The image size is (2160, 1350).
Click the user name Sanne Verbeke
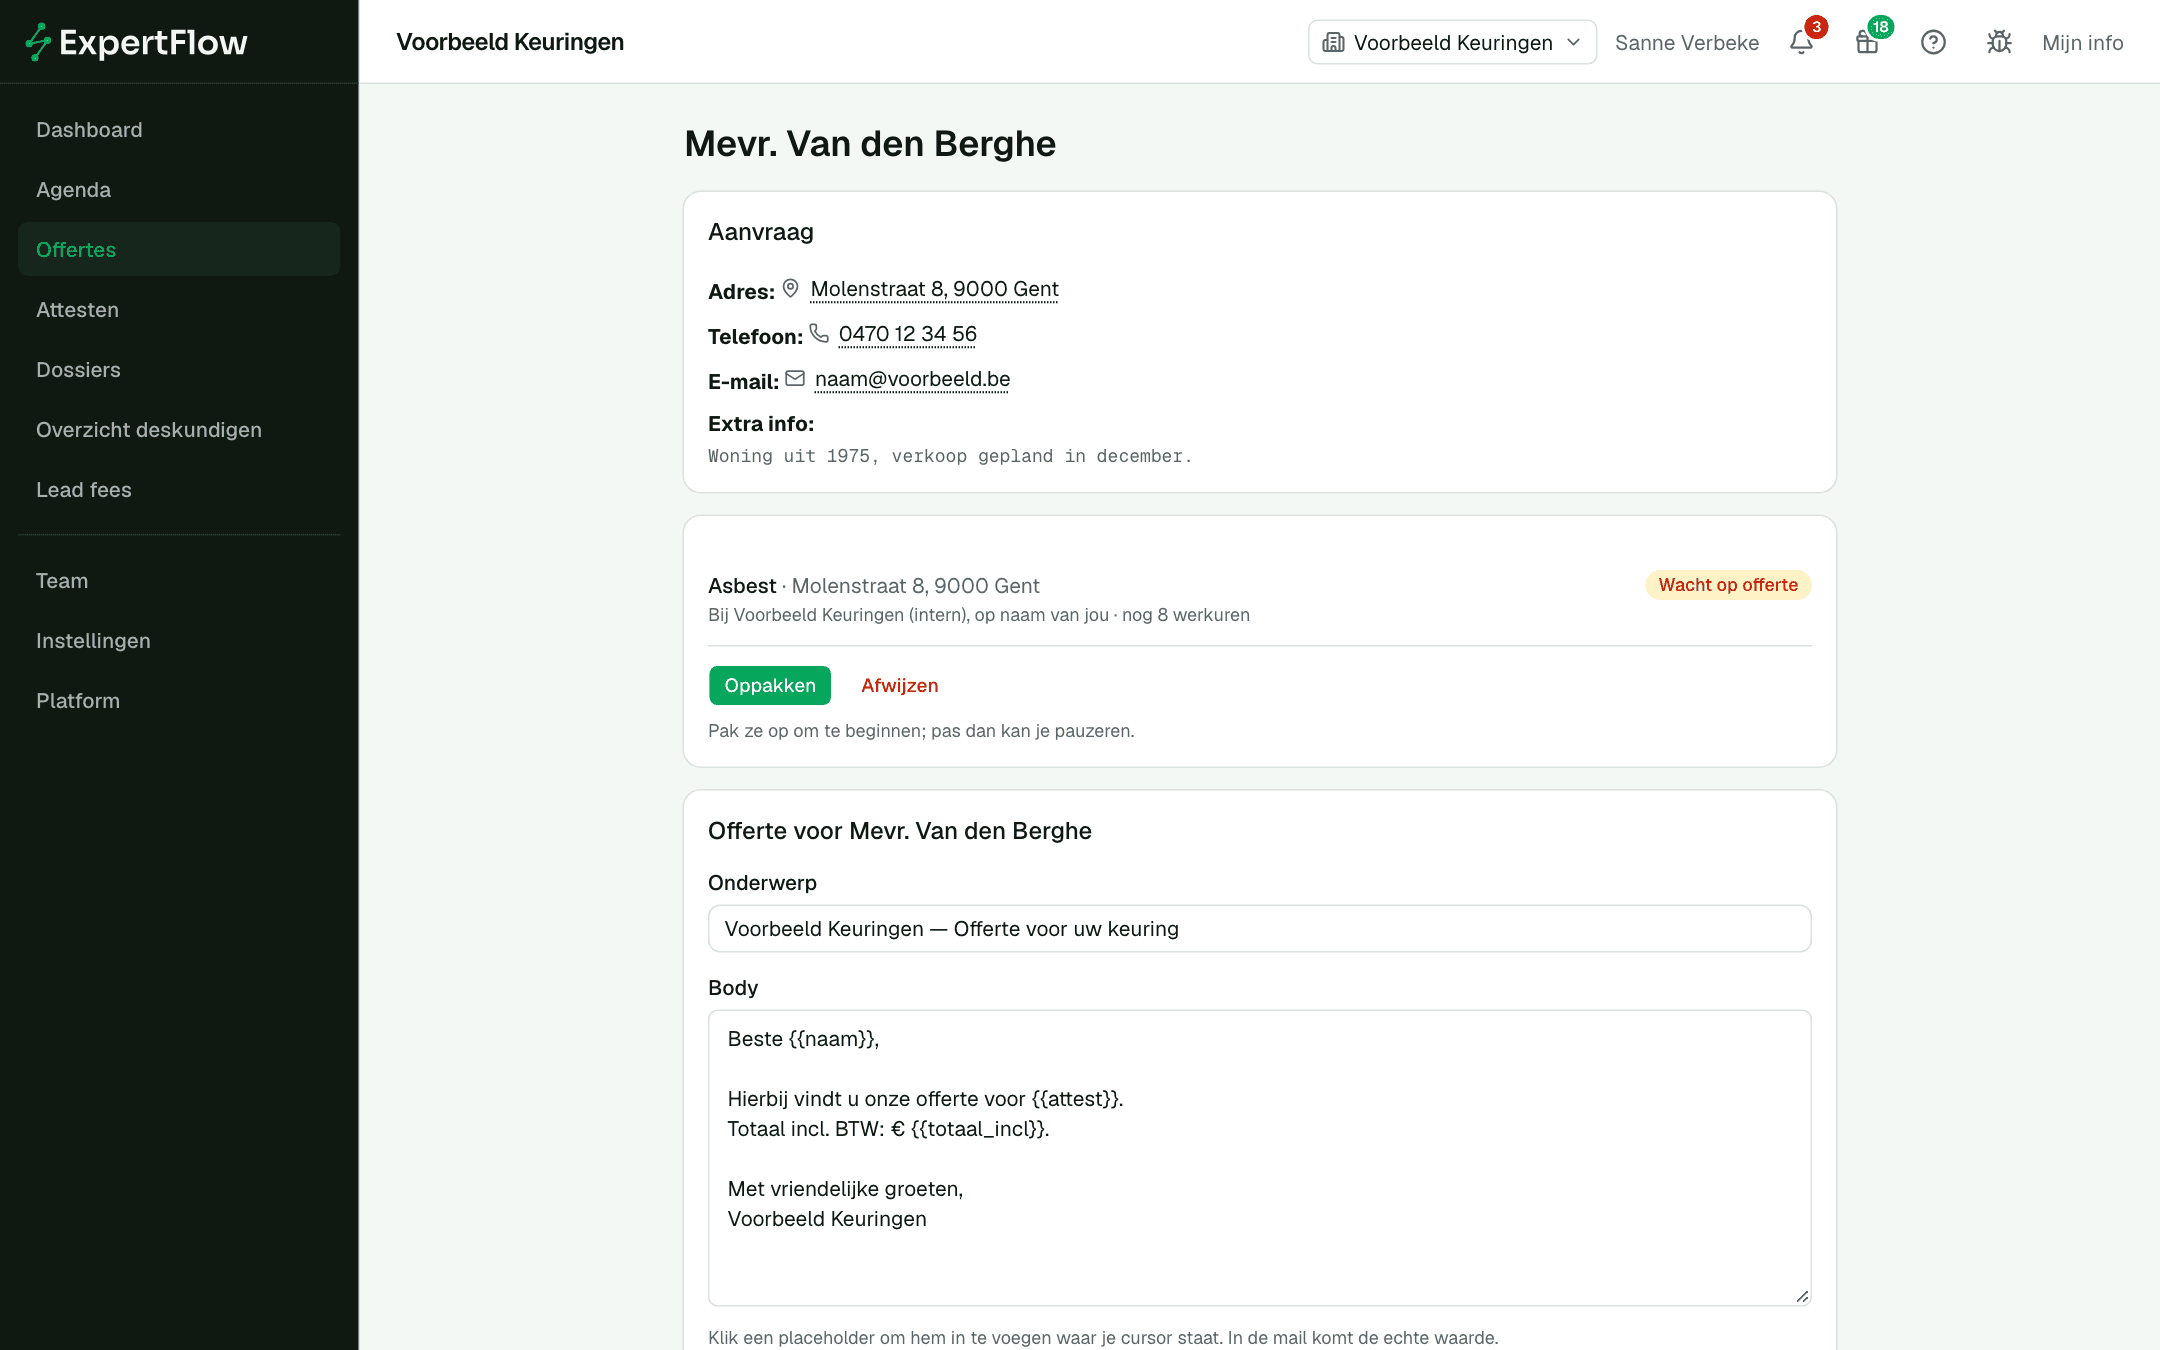[x=1687, y=42]
